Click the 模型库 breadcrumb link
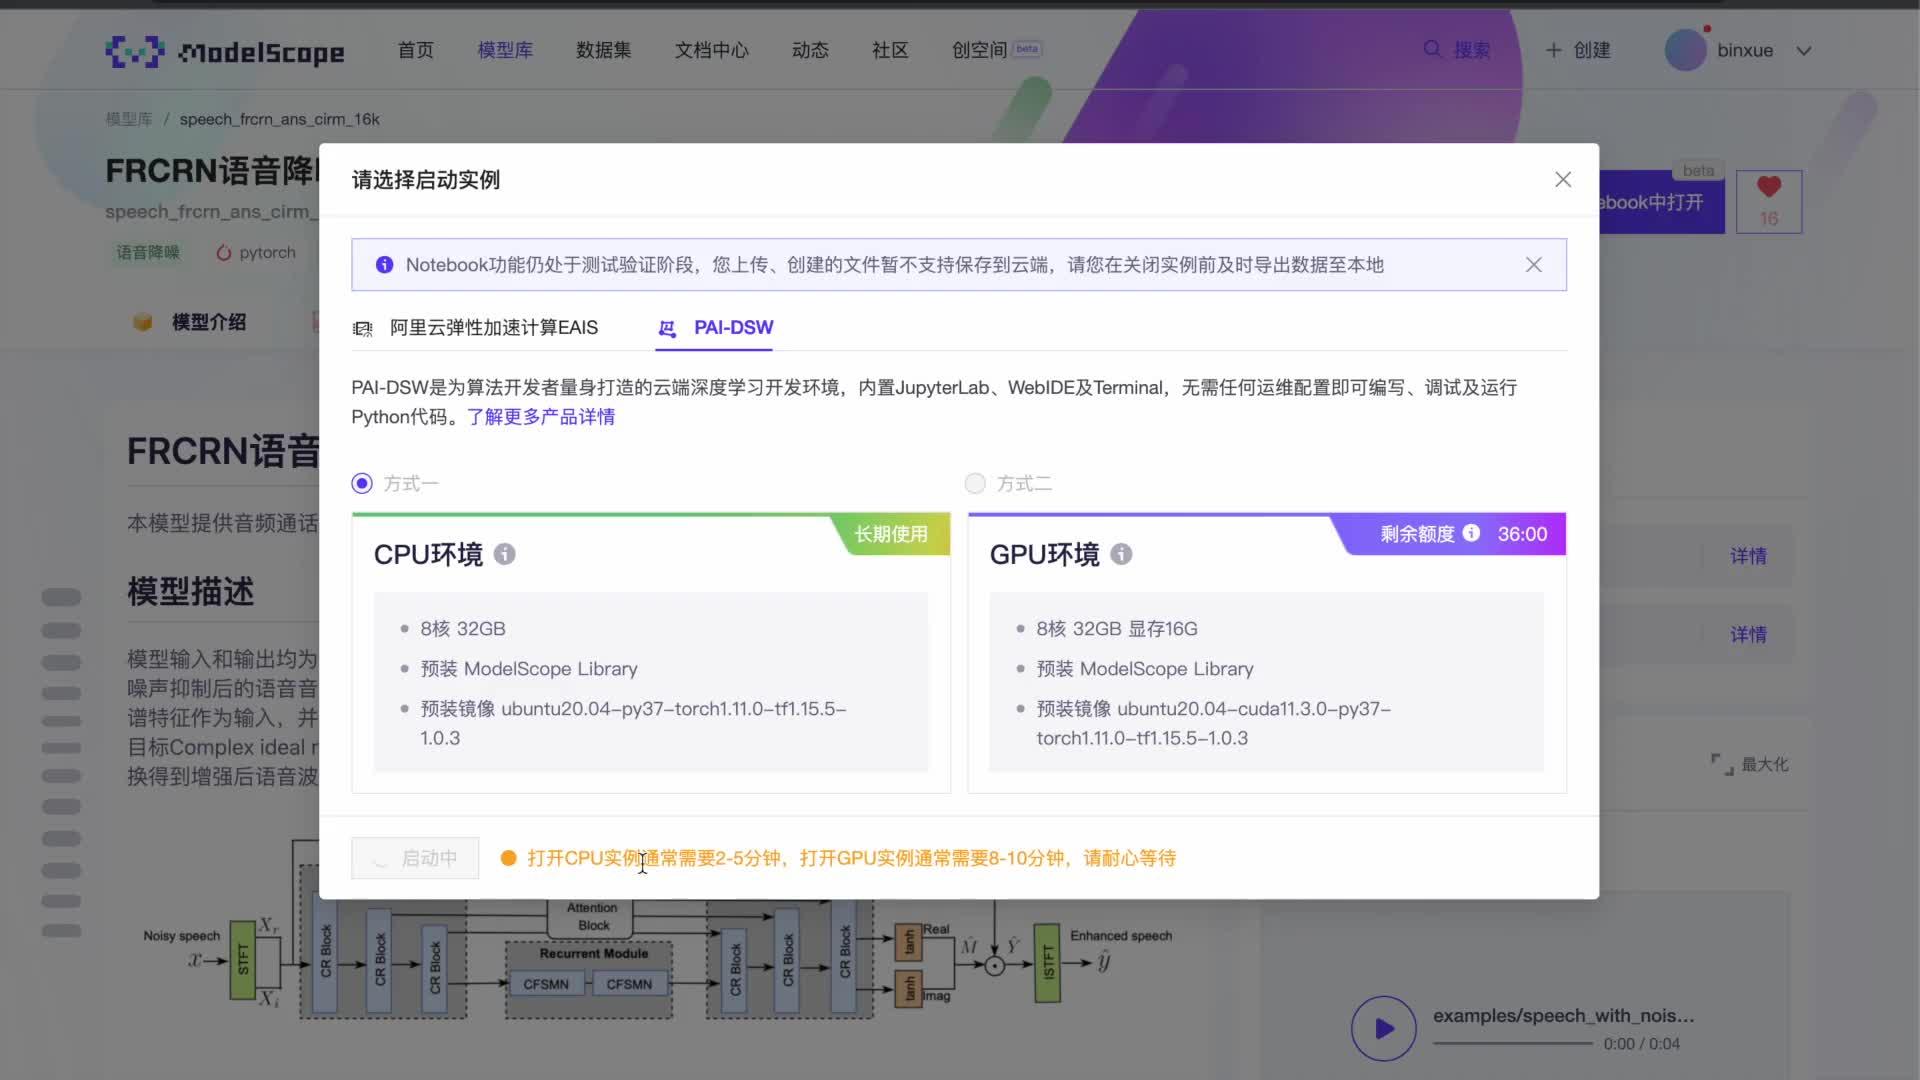The height and width of the screenshot is (1080, 1920). click(129, 119)
